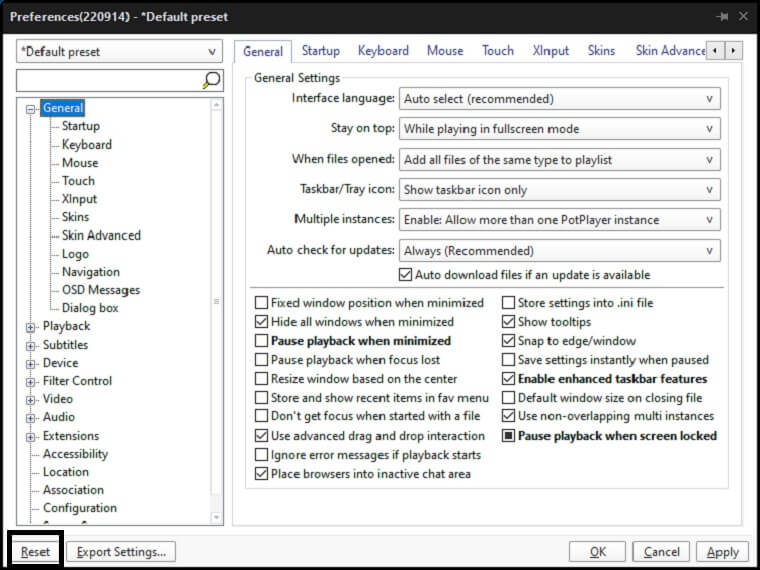
Task: Click the search magnifier icon
Action: pyautogui.click(x=211, y=80)
